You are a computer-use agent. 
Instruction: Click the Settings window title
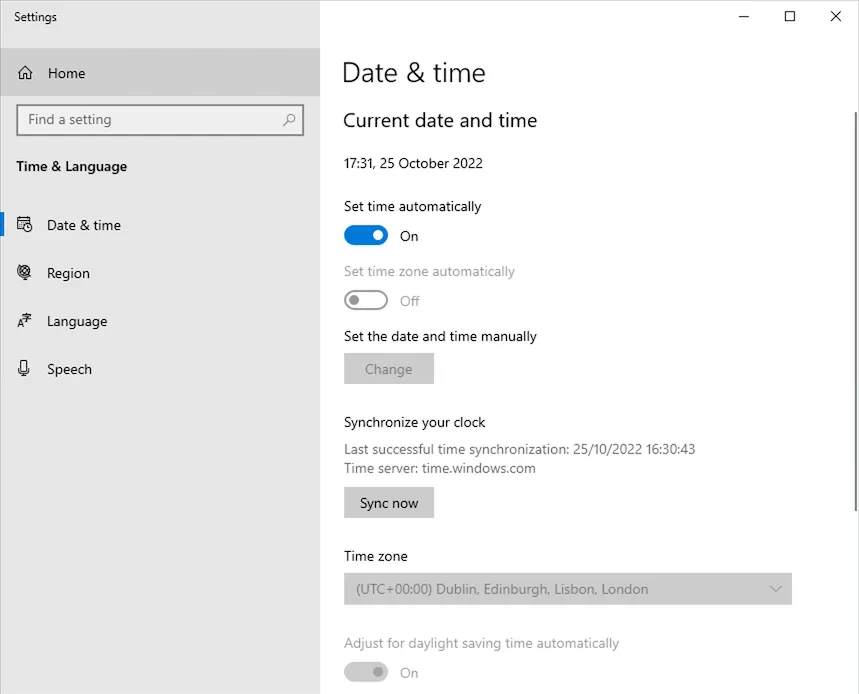pos(36,17)
